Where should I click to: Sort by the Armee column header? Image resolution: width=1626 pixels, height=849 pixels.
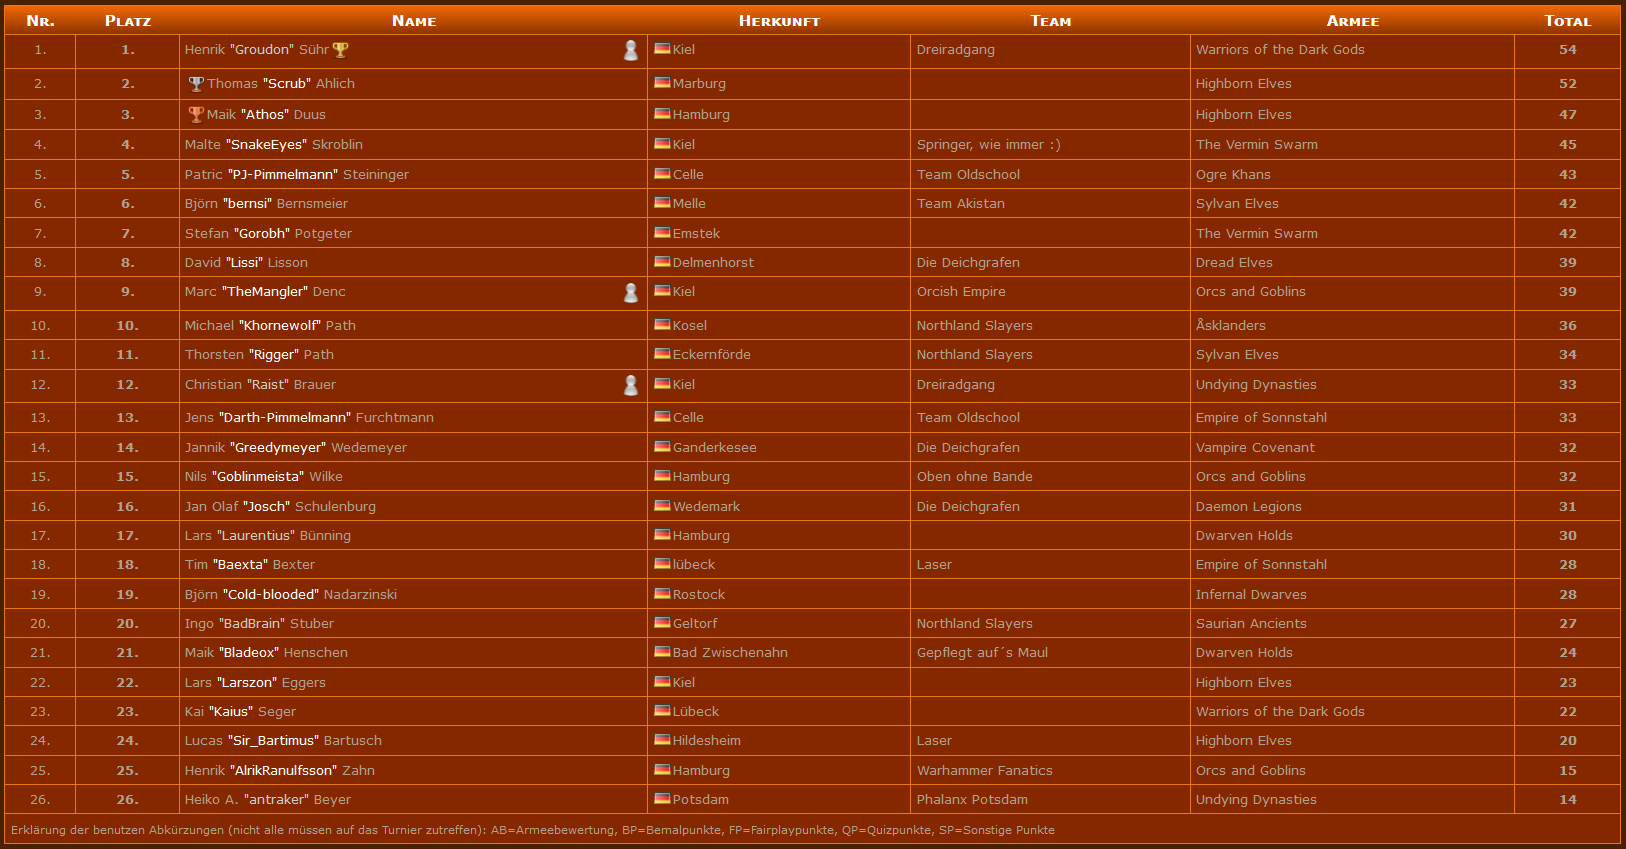[x=1352, y=21]
